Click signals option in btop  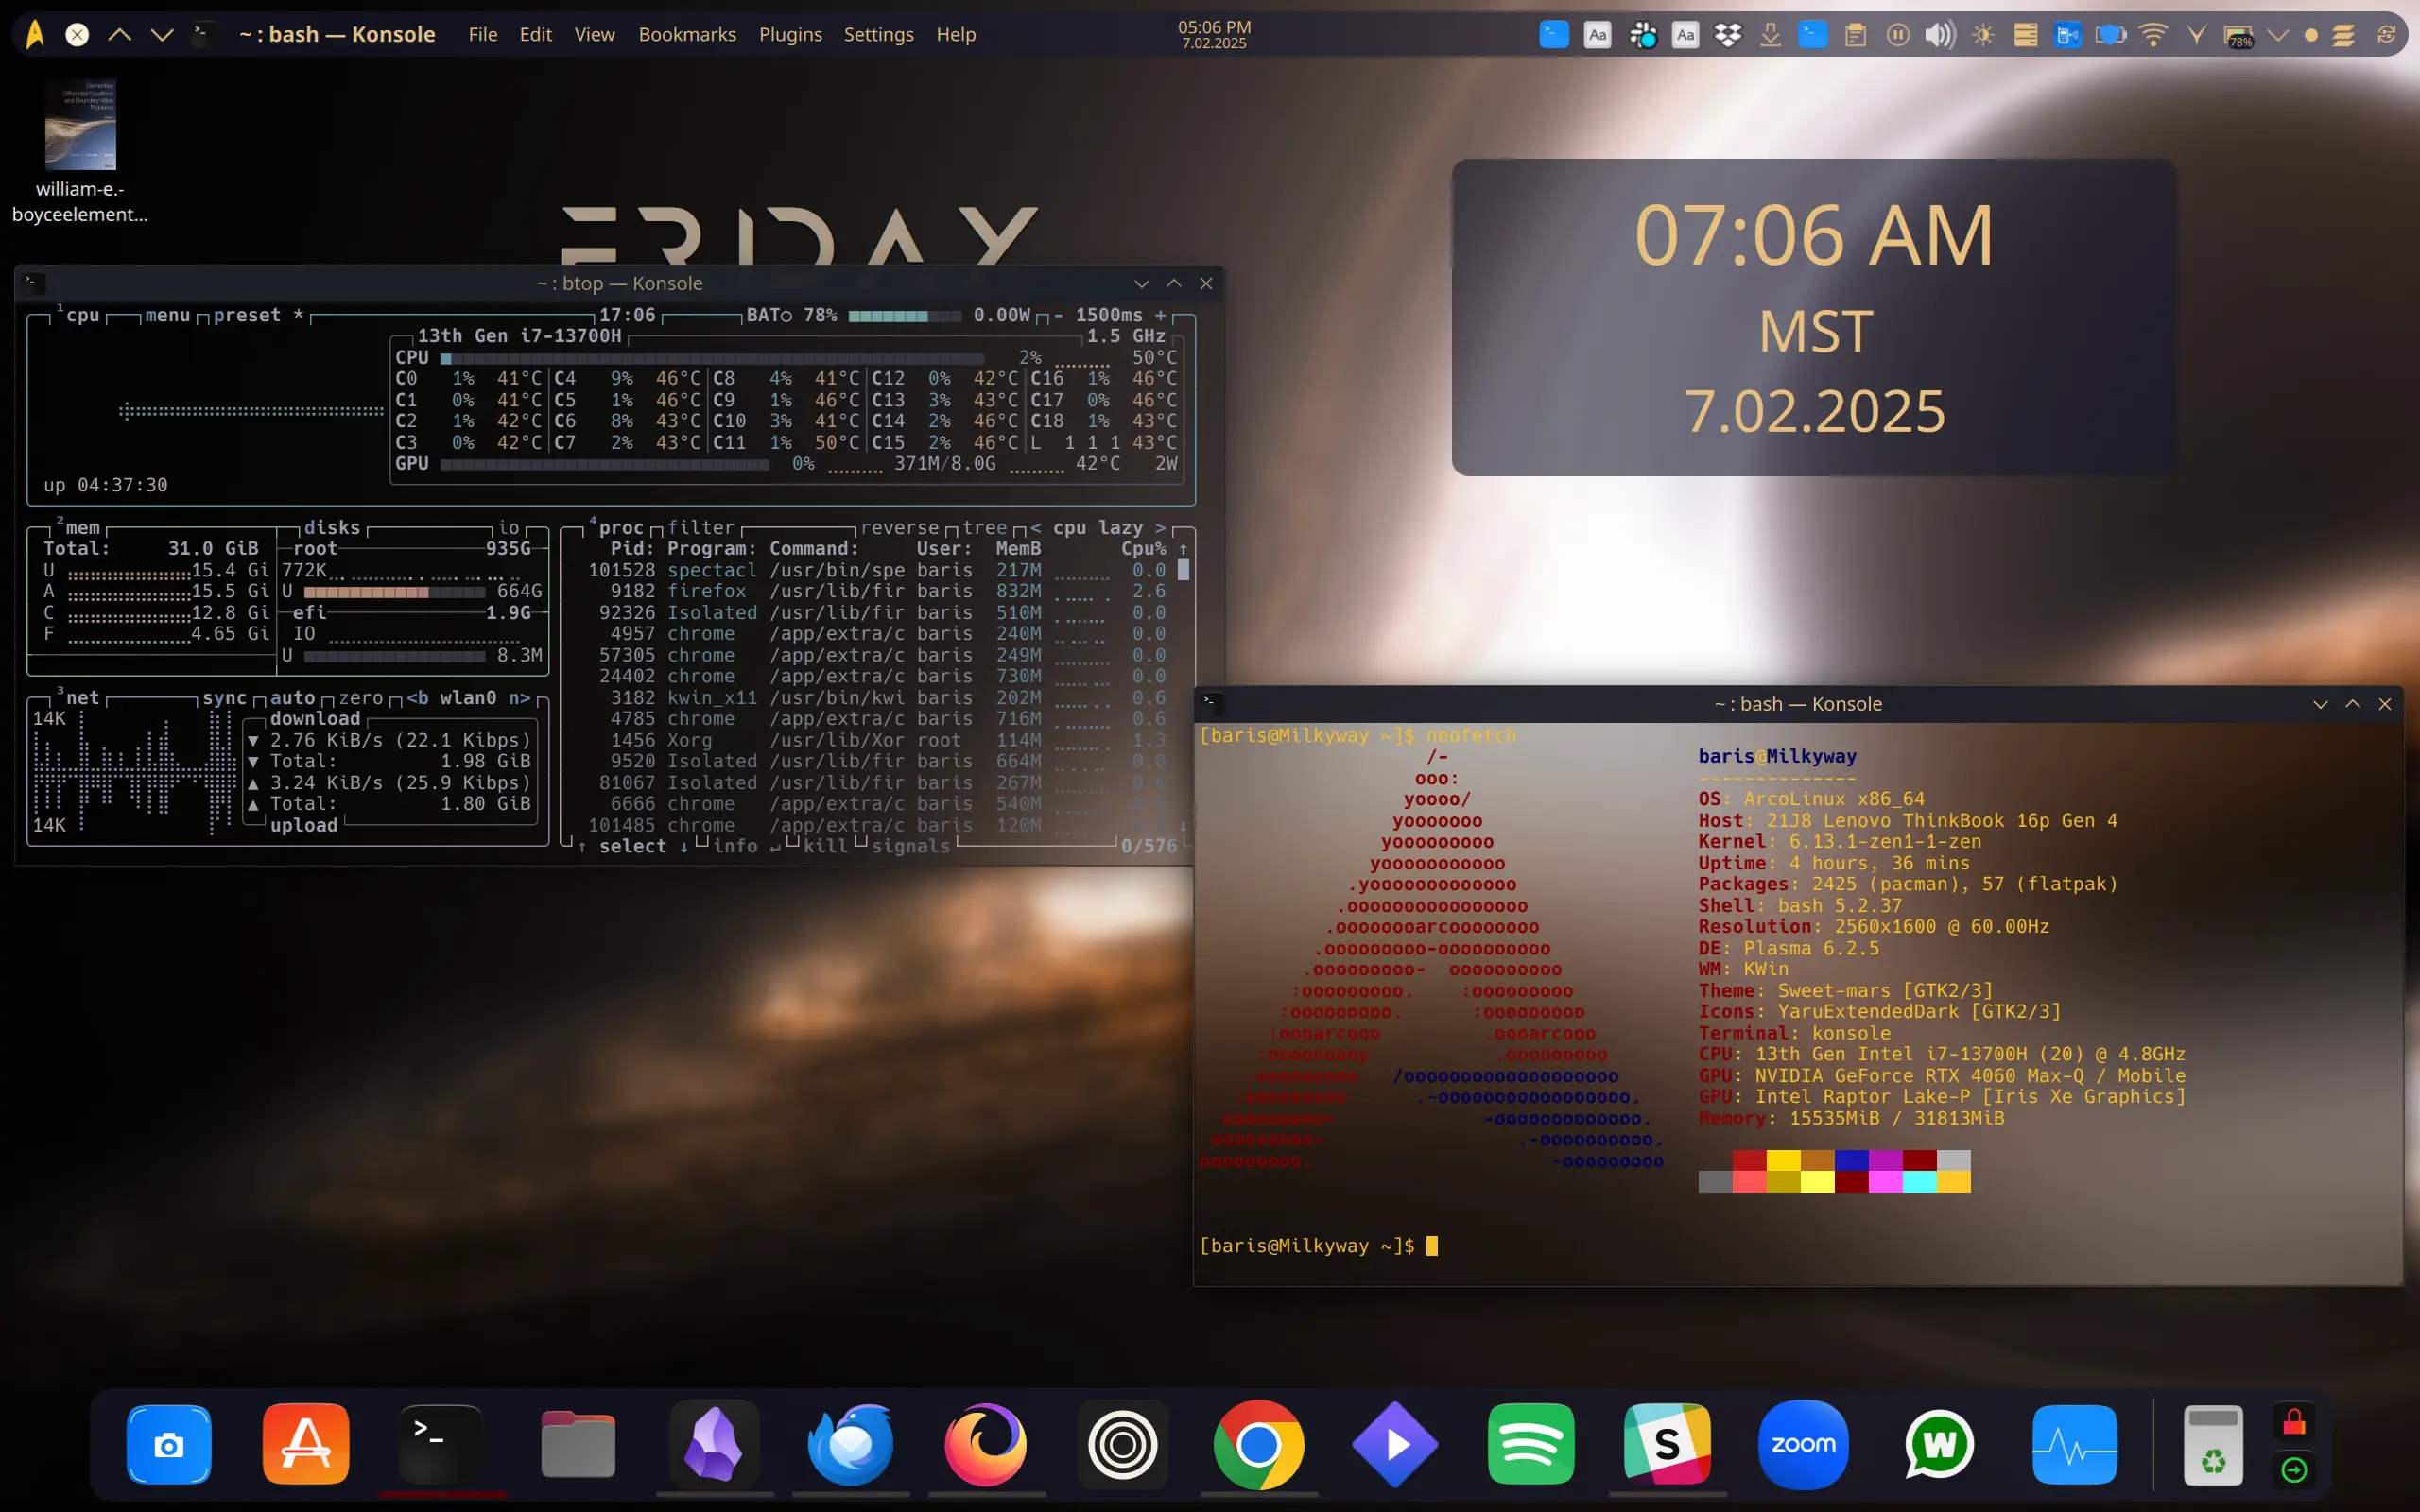910,846
